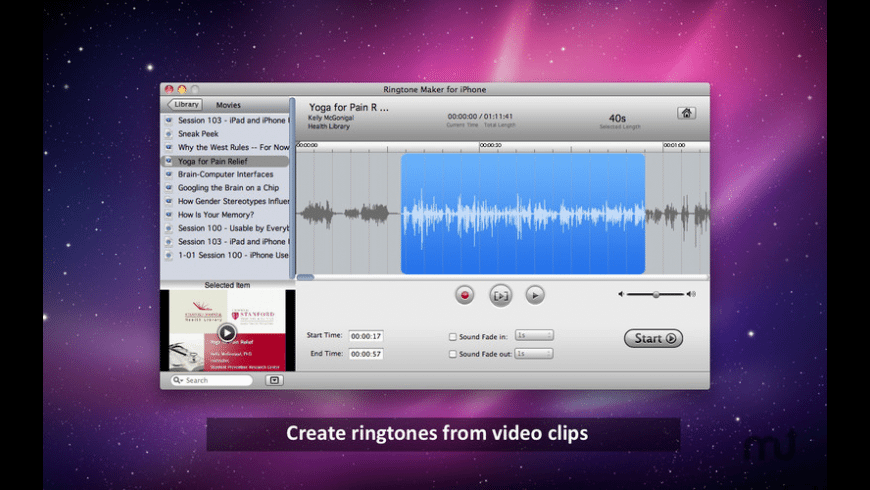Open the Sound Fade out duration dropdown
The width and height of the screenshot is (870, 490).
534,353
